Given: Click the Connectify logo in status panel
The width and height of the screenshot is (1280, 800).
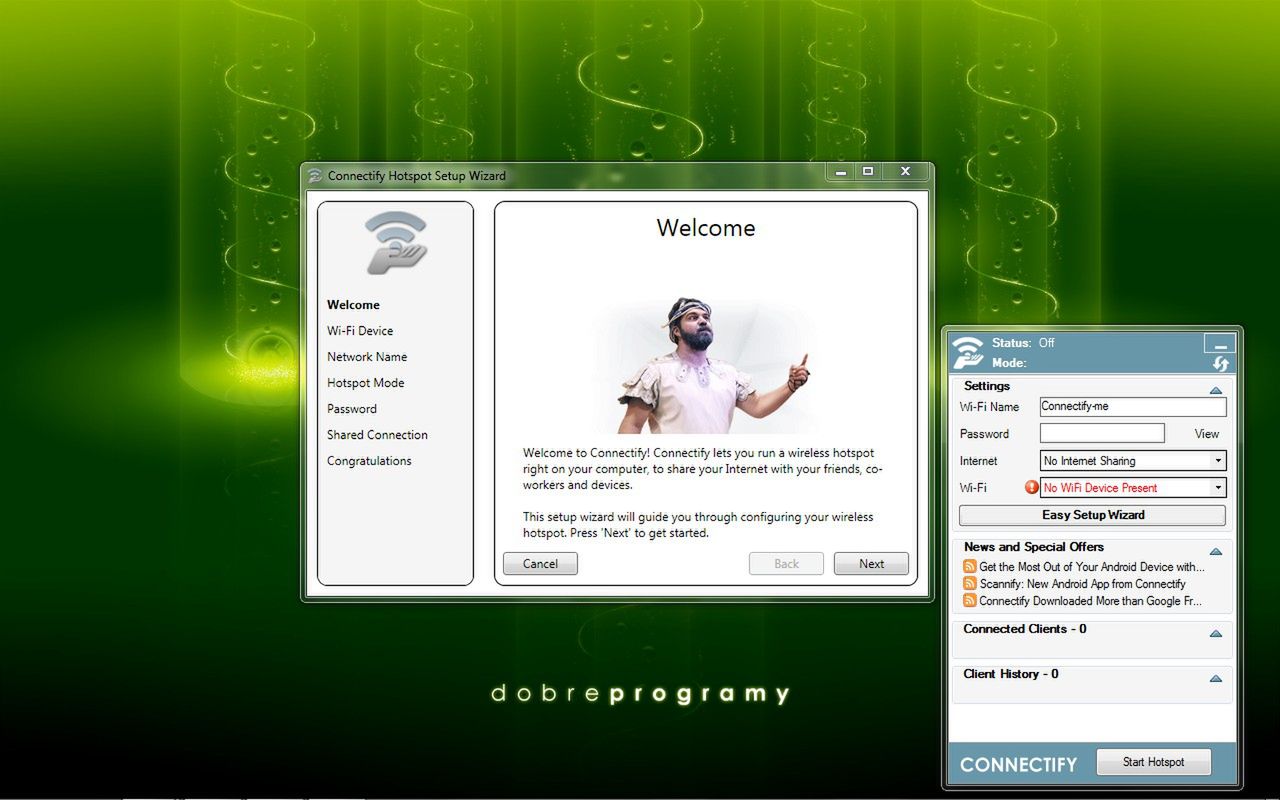Looking at the screenshot, I should click(x=968, y=352).
